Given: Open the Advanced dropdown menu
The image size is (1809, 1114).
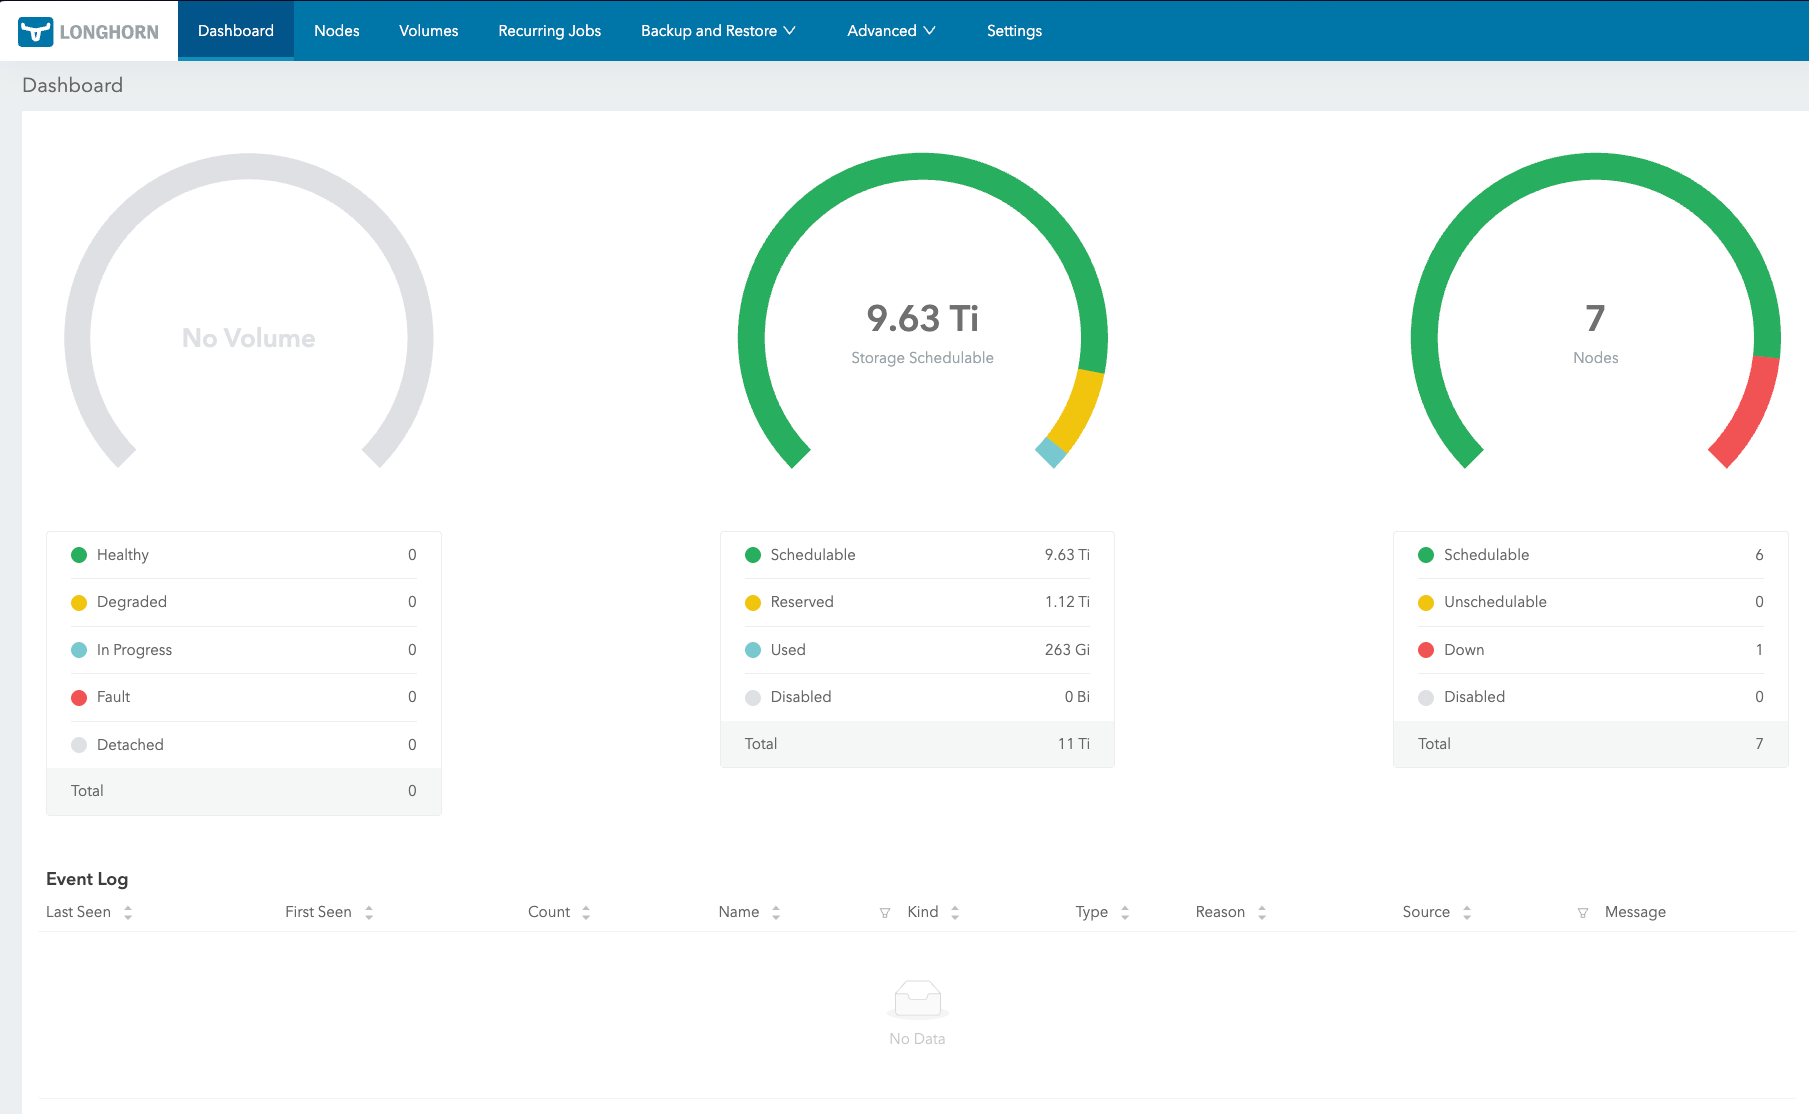Looking at the screenshot, I should coord(890,30).
